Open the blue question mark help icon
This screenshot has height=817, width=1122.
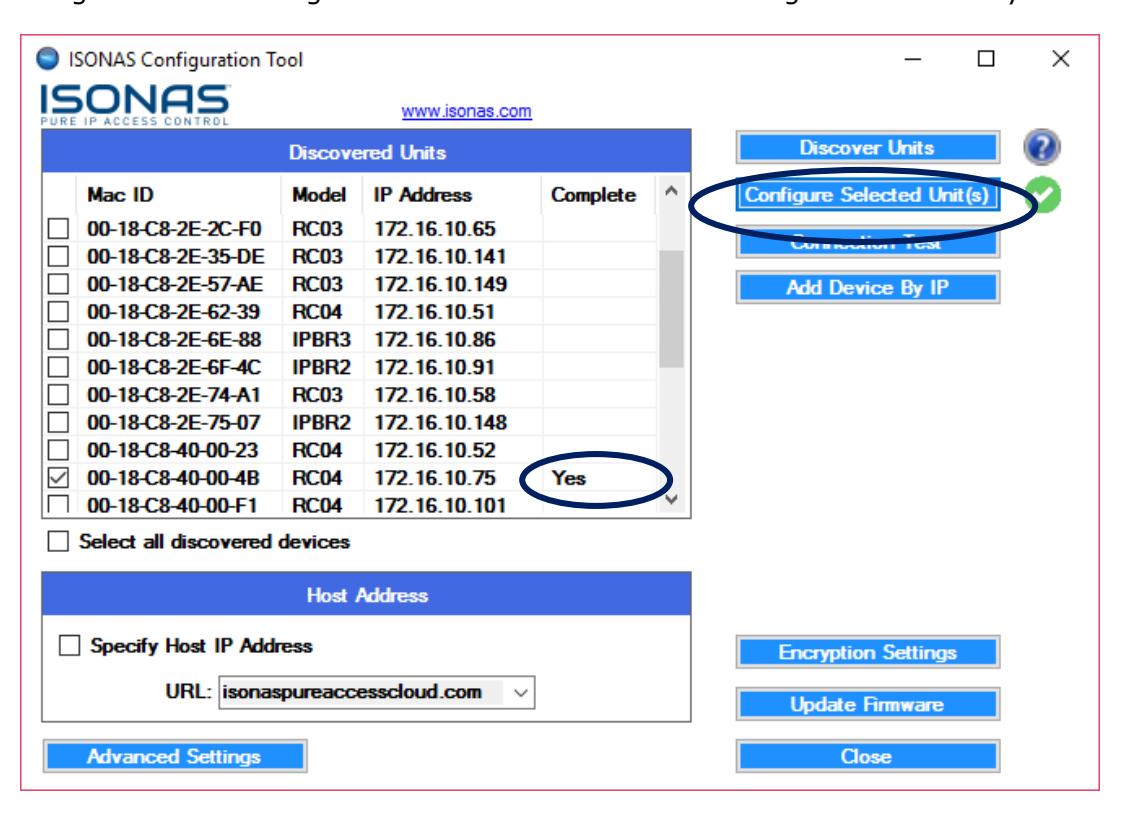pyautogui.click(x=1042, y=147)
